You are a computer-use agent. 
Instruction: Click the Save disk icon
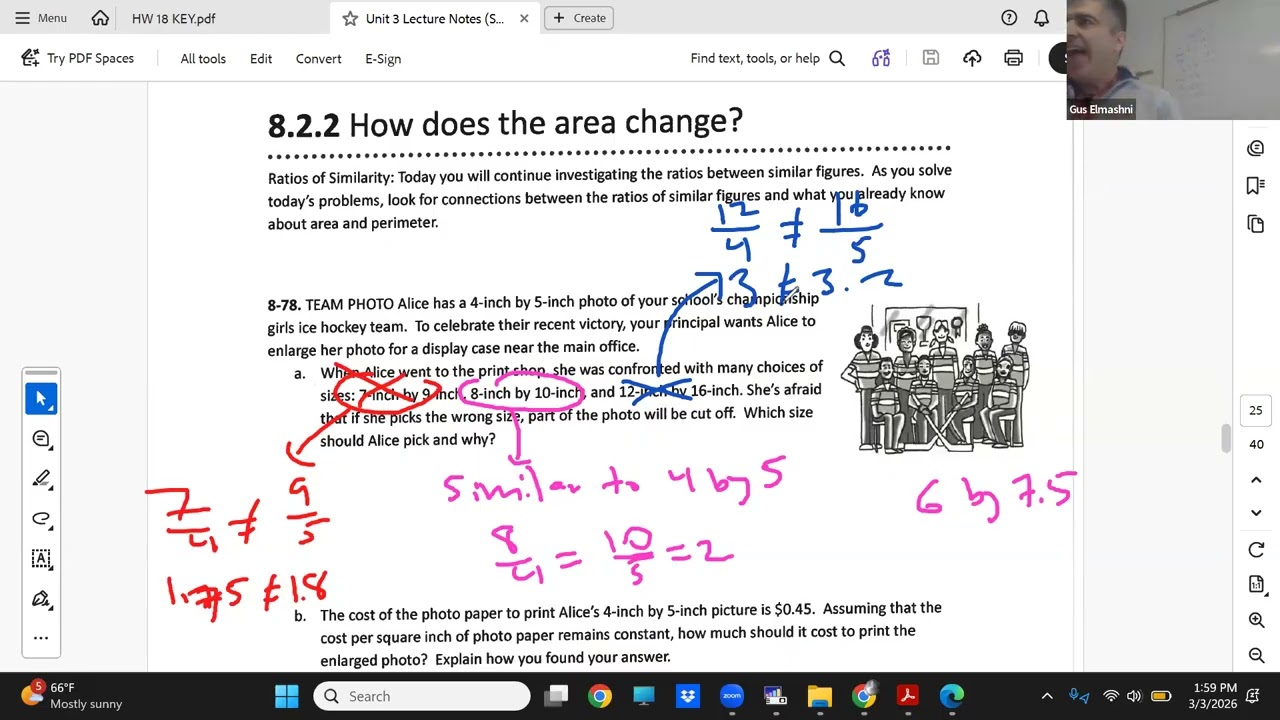point(930,58)
